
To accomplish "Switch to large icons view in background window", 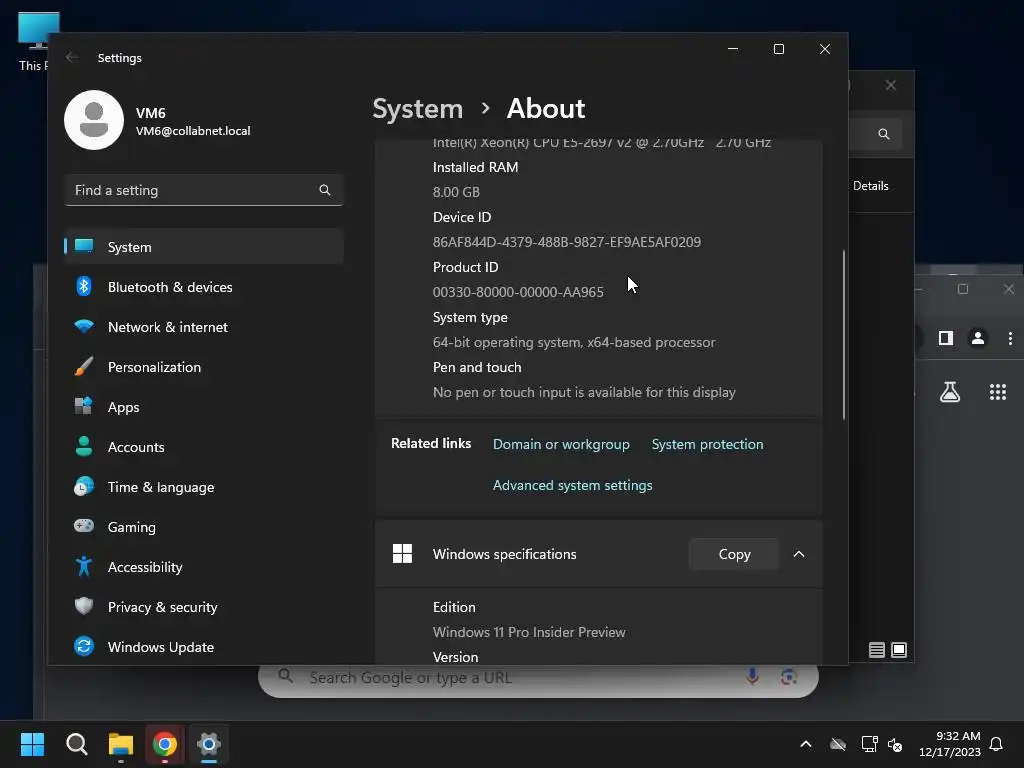I will coord(899,650).
